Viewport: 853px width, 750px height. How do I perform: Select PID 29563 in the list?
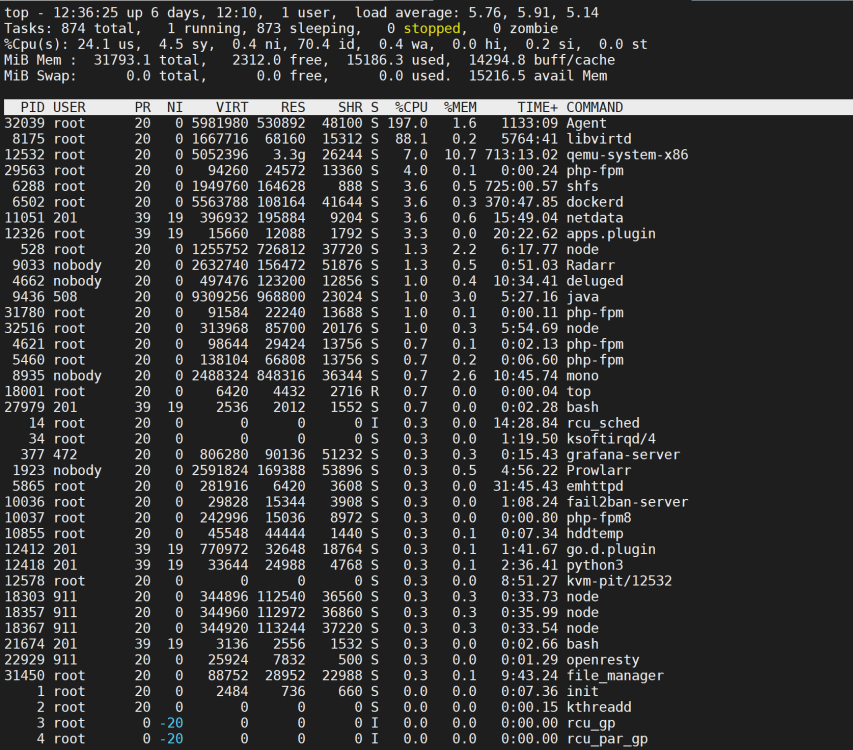[24, 170]
